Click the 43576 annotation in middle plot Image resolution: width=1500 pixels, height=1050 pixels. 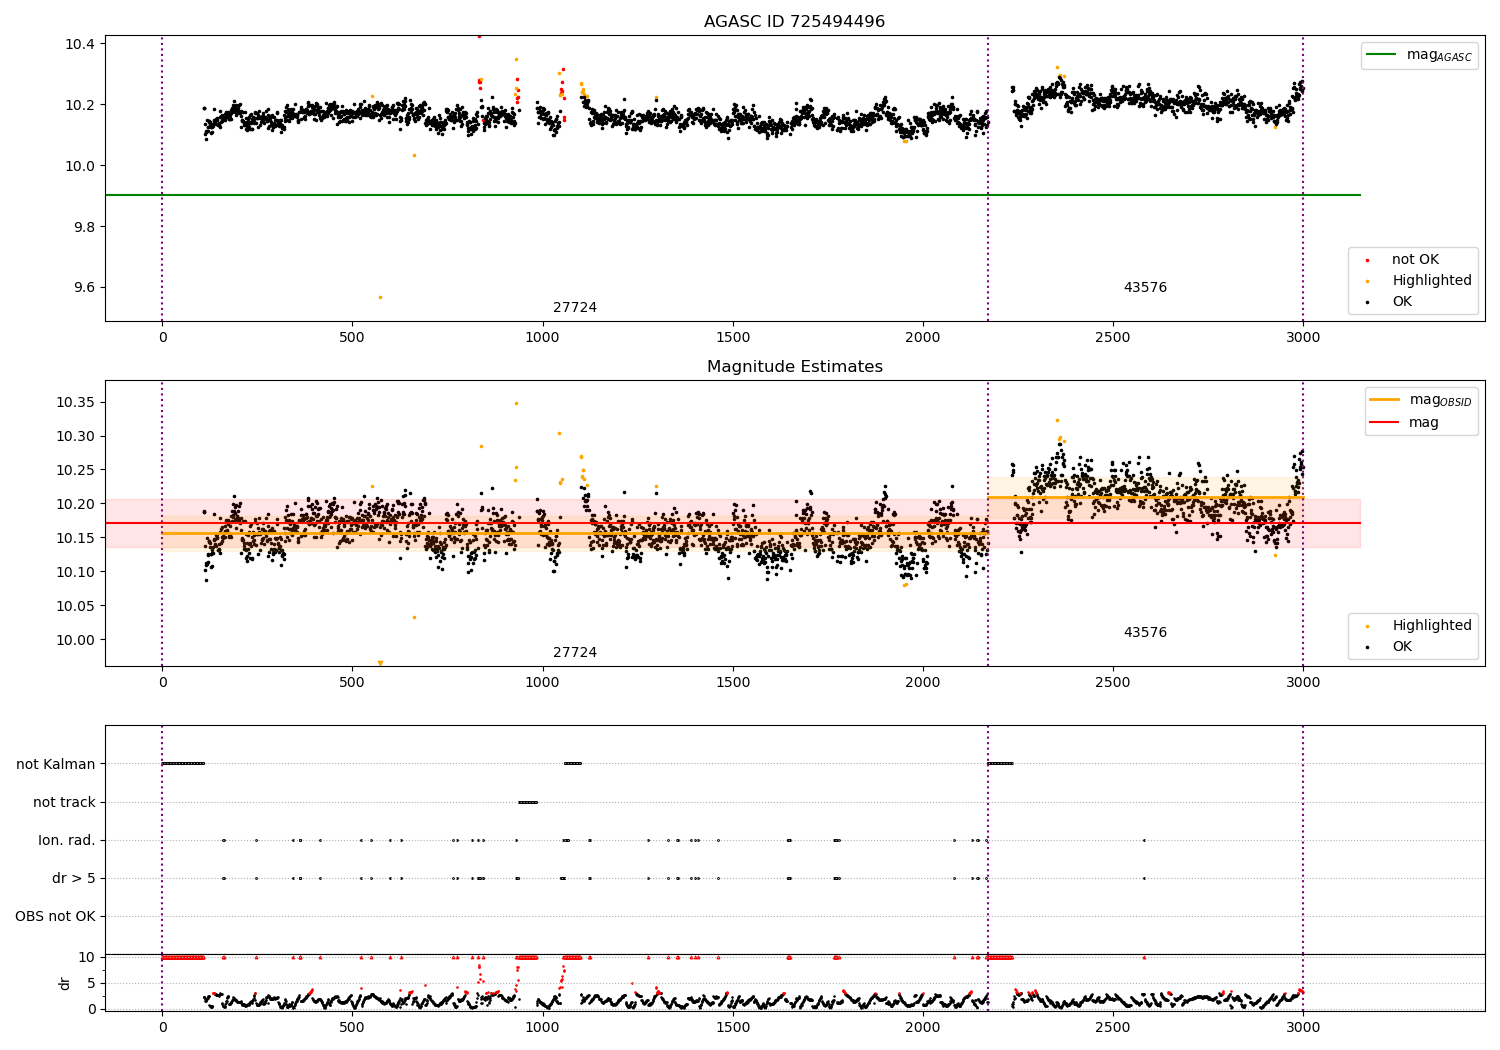coord(1145,633)
